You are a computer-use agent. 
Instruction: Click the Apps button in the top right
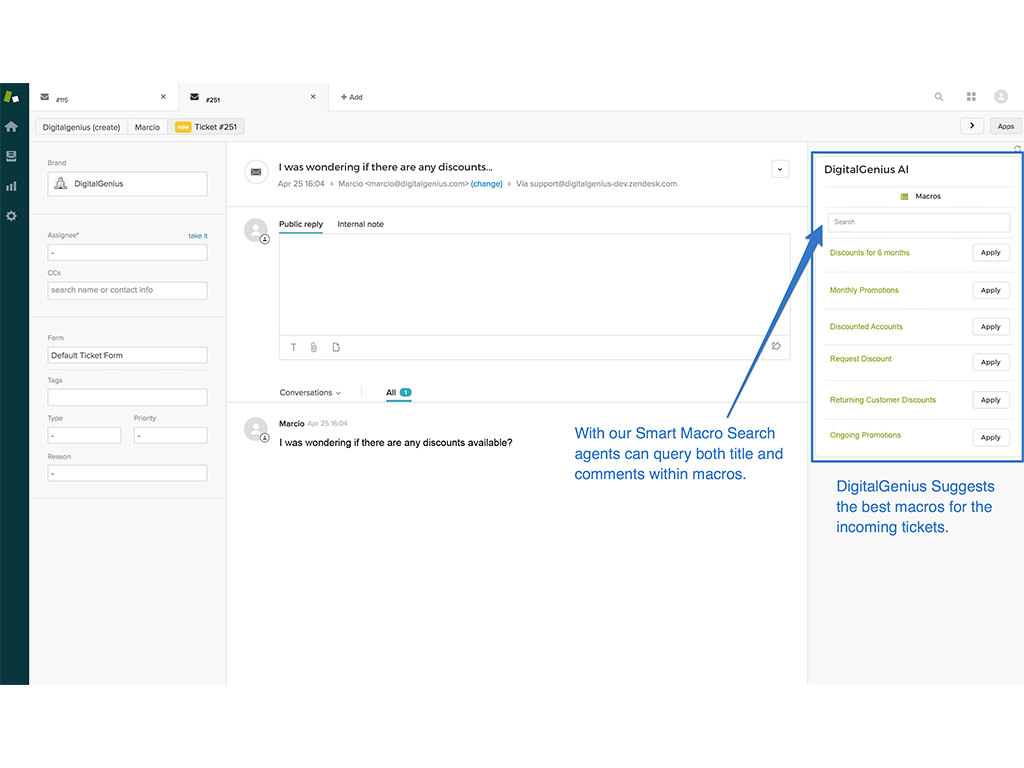[1005, 126]
